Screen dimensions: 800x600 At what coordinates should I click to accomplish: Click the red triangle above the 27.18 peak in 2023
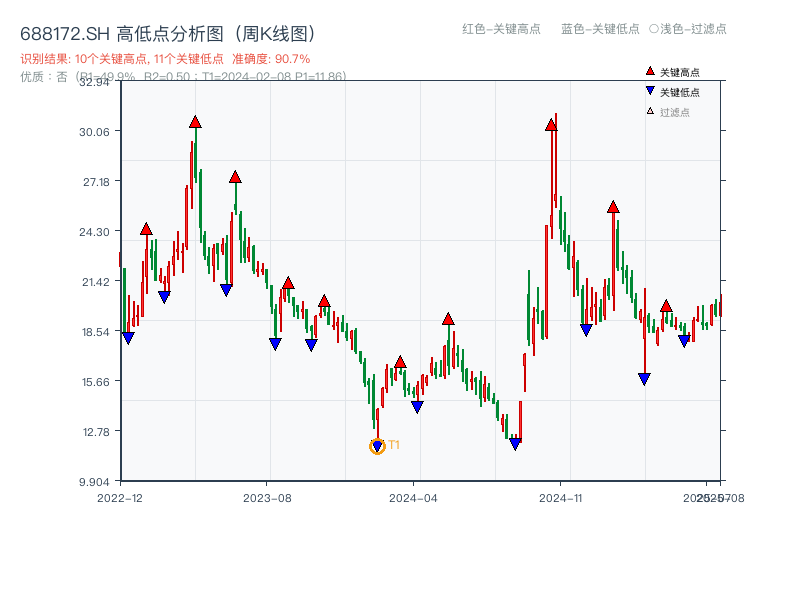[x=234, y=176]
